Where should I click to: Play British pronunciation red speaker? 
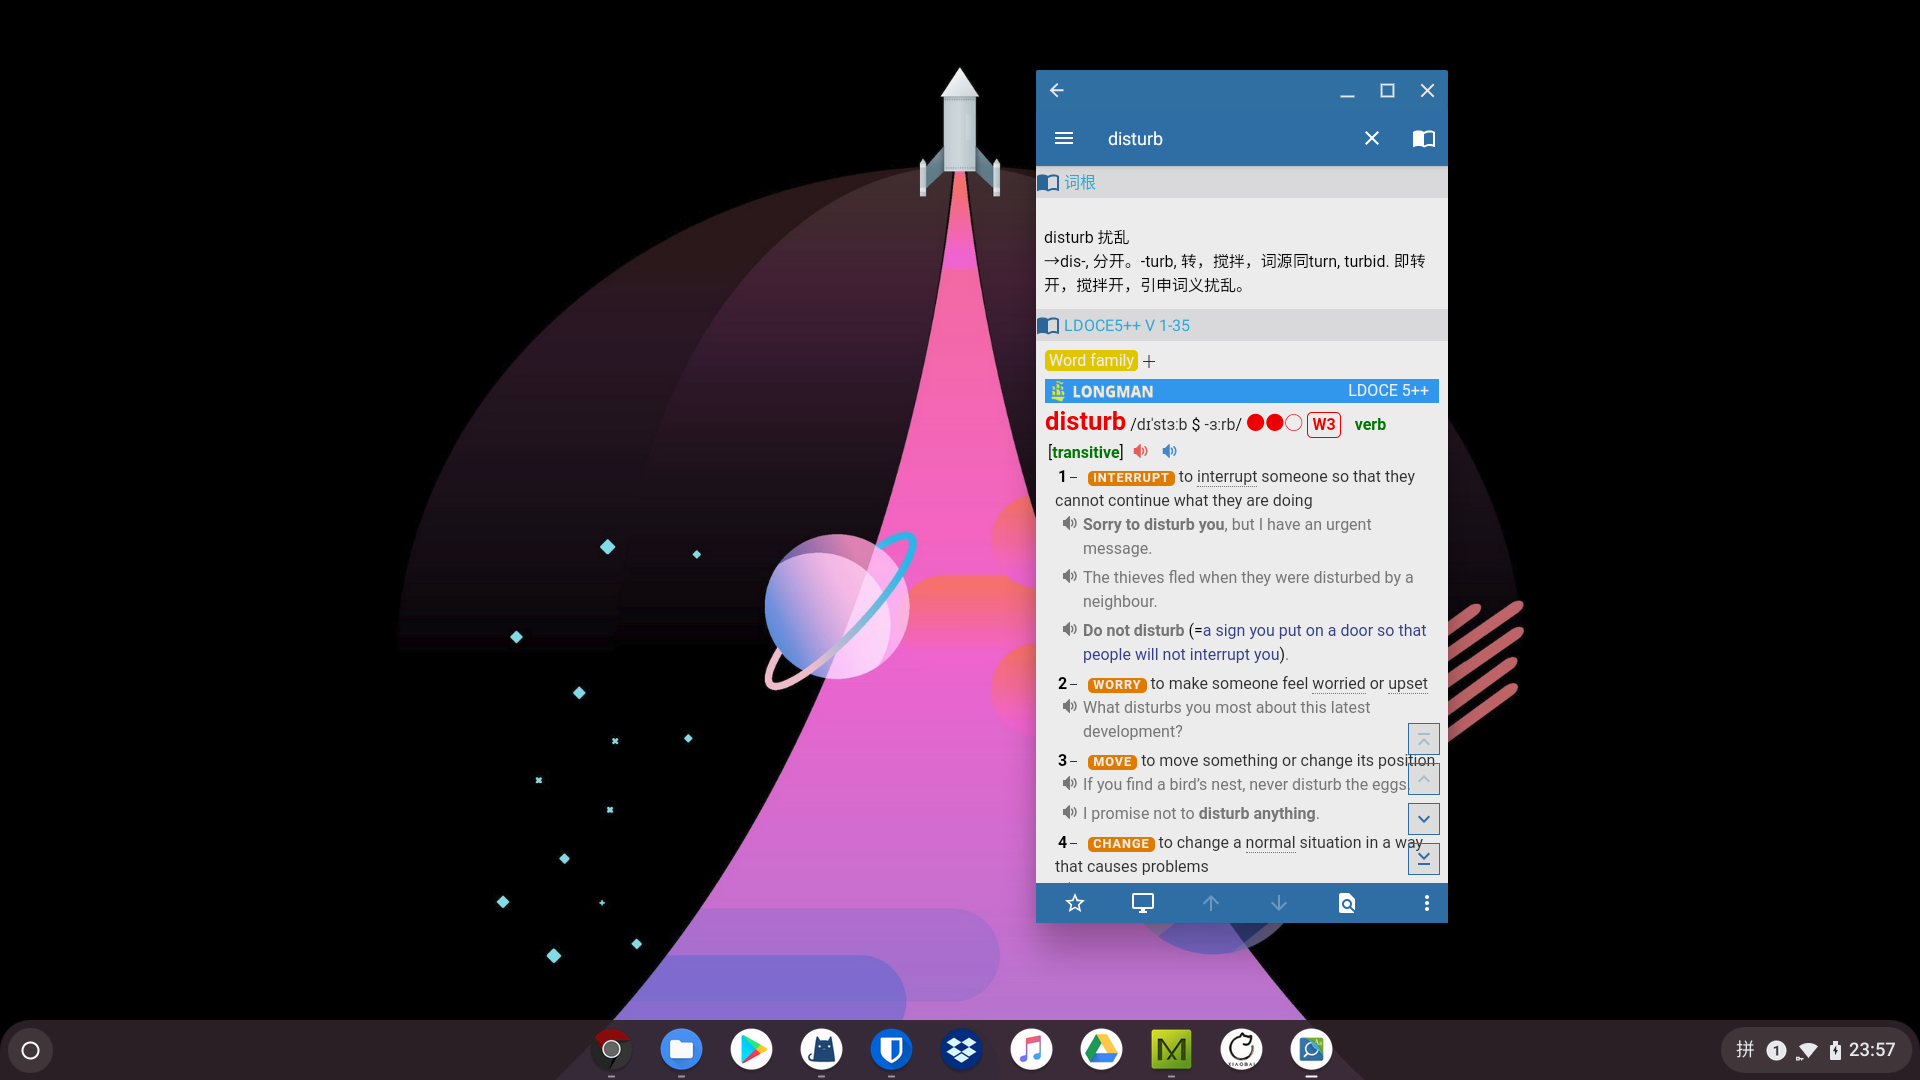click(x=1141, y=451)
